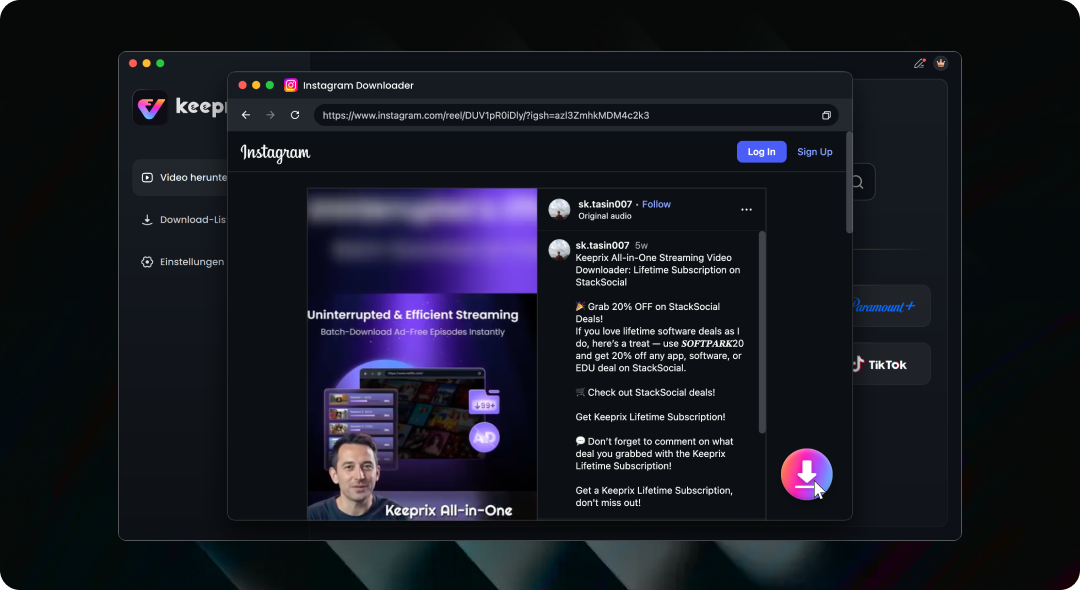Select the TikTok service tile

(891, 364)
